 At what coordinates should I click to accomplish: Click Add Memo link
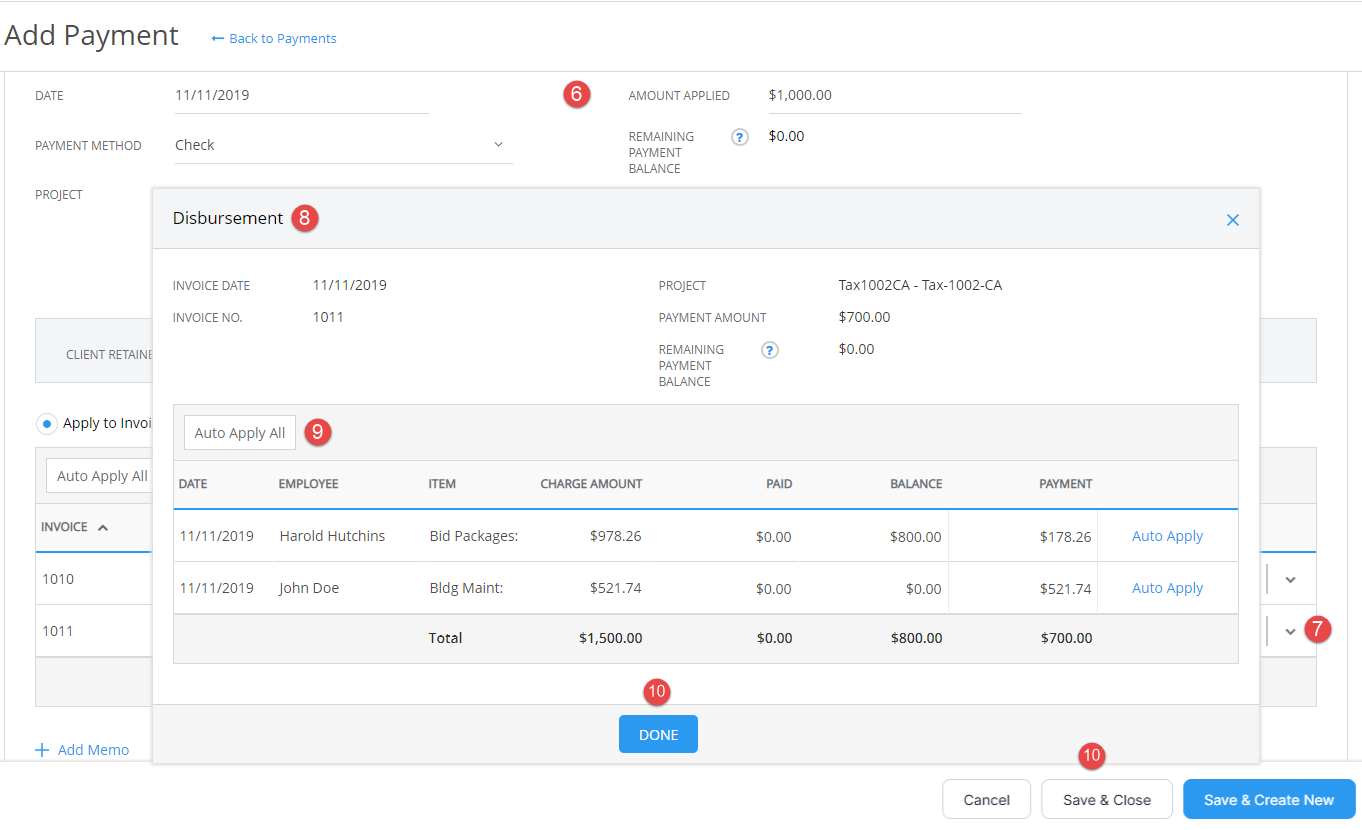coord(93,750)
